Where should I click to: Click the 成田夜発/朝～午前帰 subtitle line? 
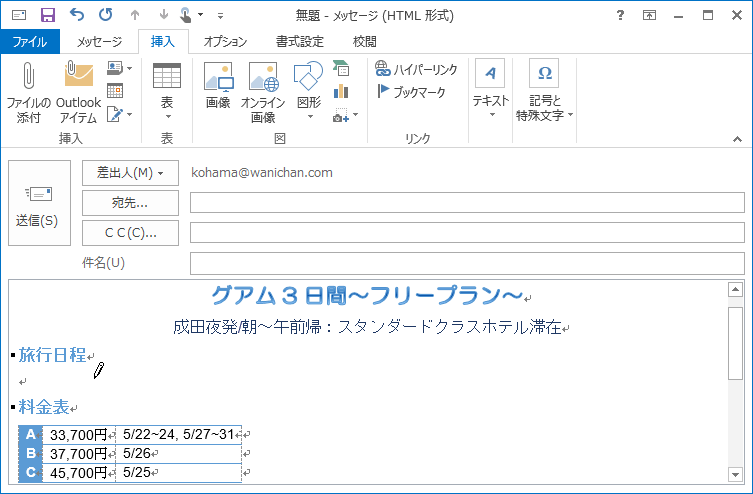367,327
